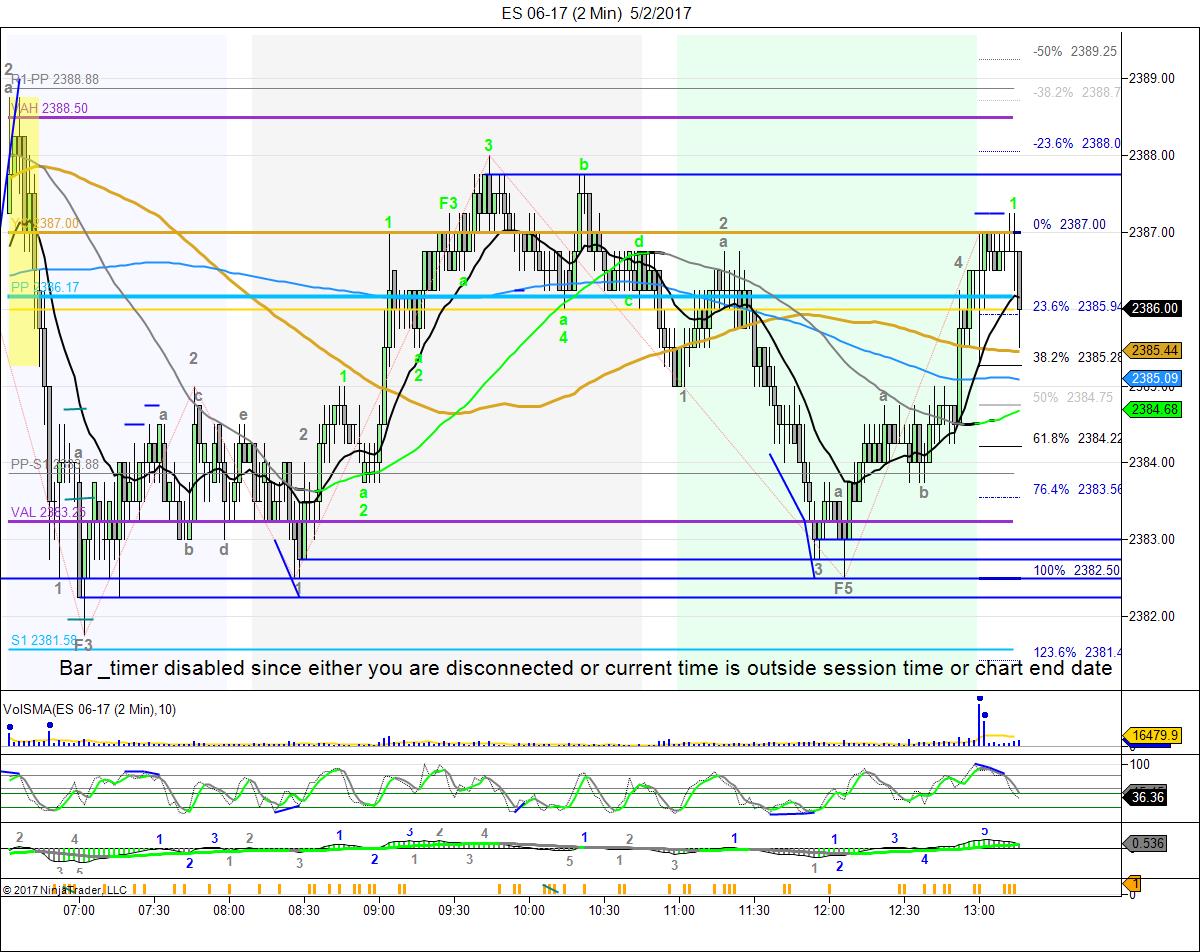
Task: Click the VolSMA(ES 06-17 (2 Min),10) indicator label
Action: 90,709
